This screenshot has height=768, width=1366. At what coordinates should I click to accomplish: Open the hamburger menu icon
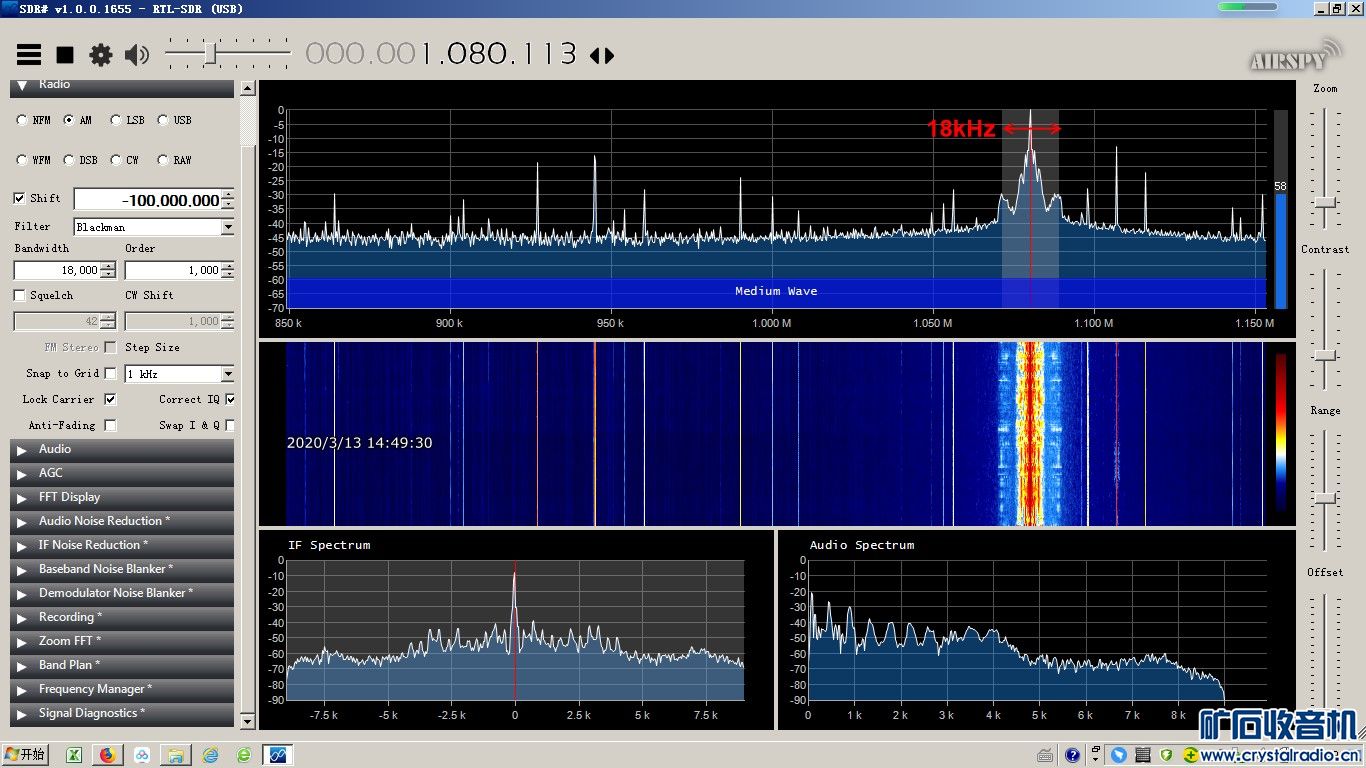click(29, 55)
